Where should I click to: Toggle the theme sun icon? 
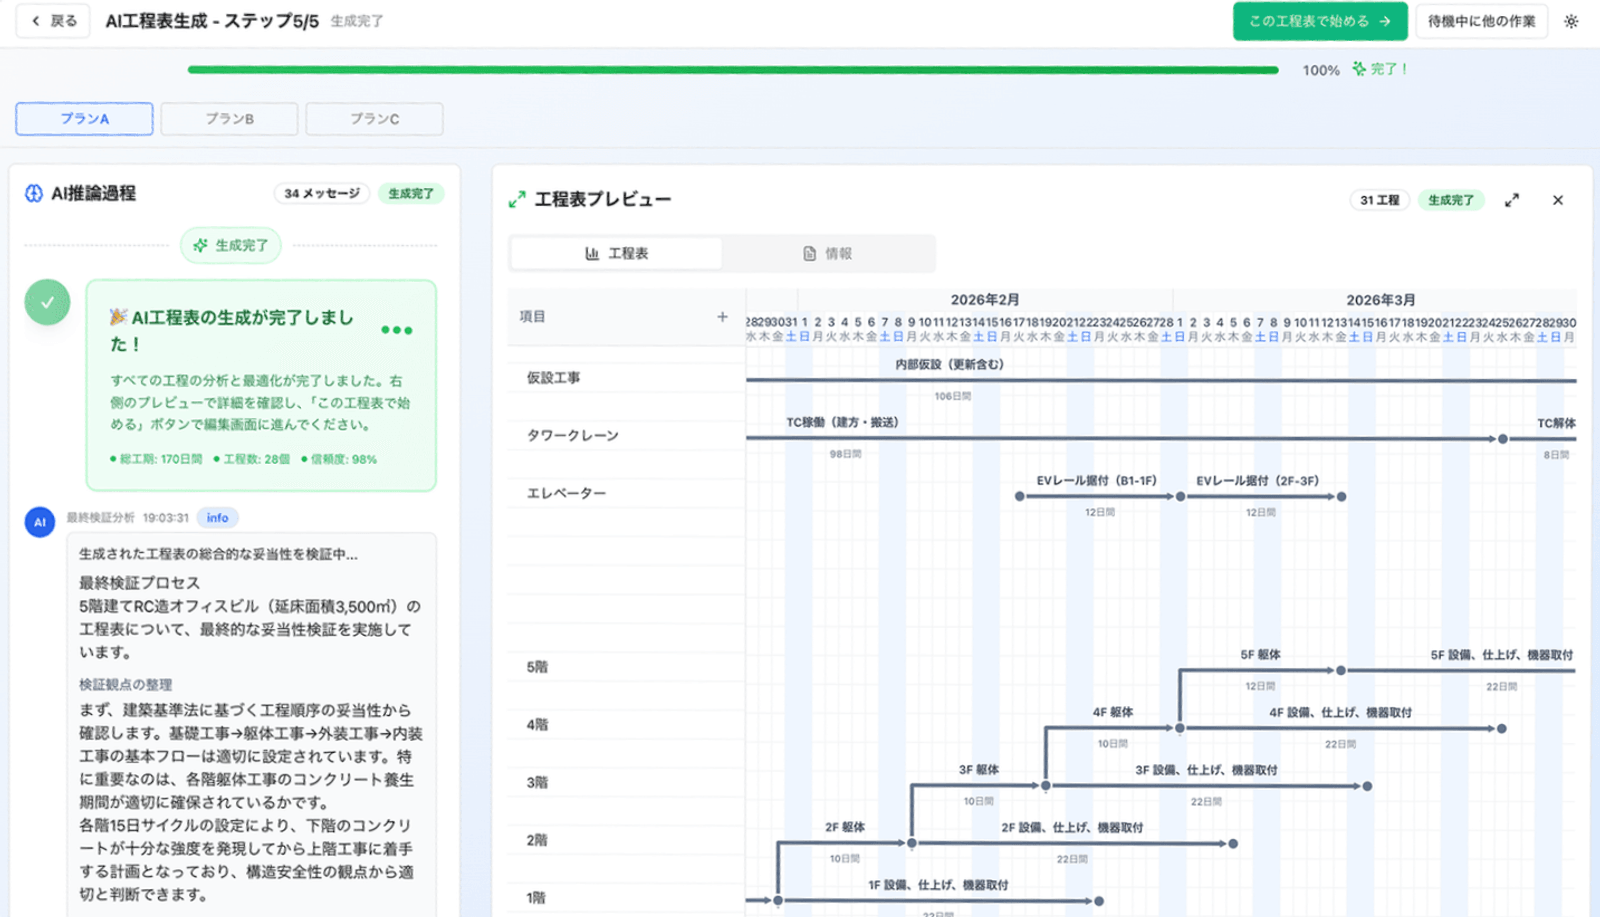tap(1571, 21)
